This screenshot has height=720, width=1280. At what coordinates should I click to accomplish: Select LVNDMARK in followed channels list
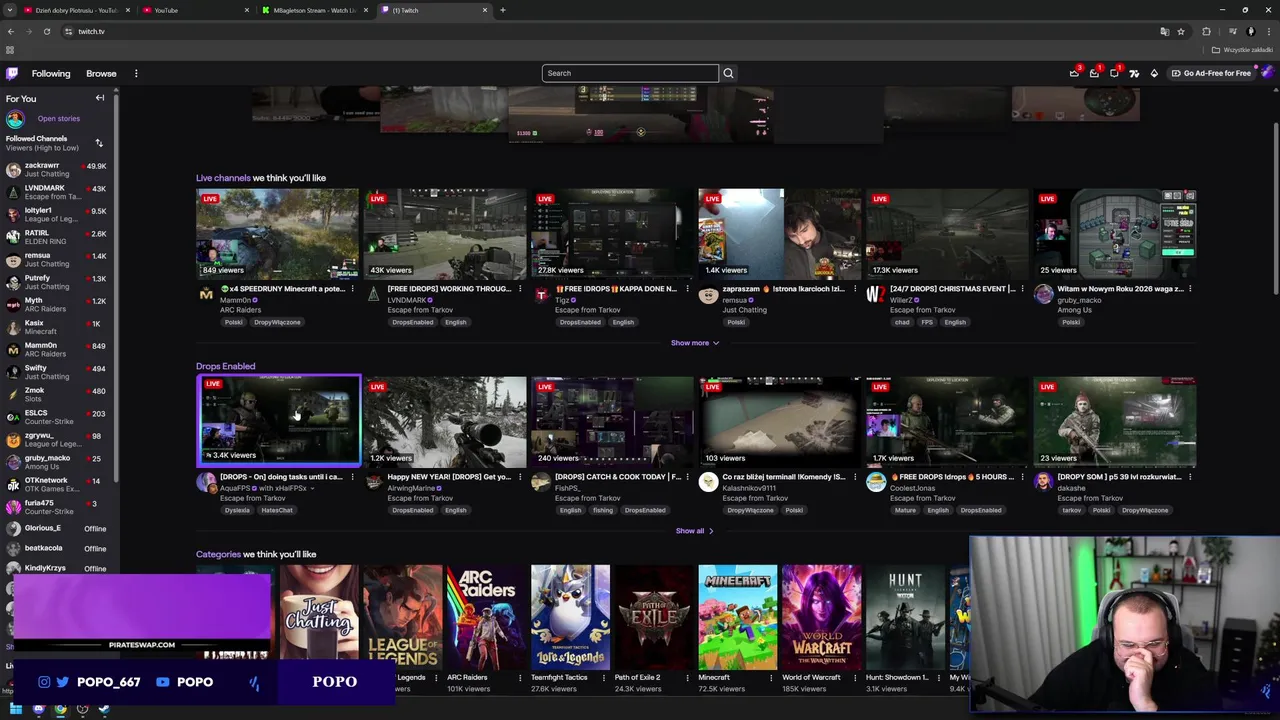56,192
